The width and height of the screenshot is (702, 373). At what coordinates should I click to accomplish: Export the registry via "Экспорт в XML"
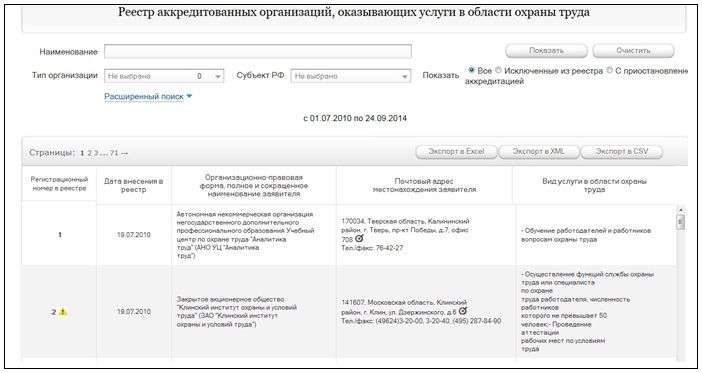point(539,151)
